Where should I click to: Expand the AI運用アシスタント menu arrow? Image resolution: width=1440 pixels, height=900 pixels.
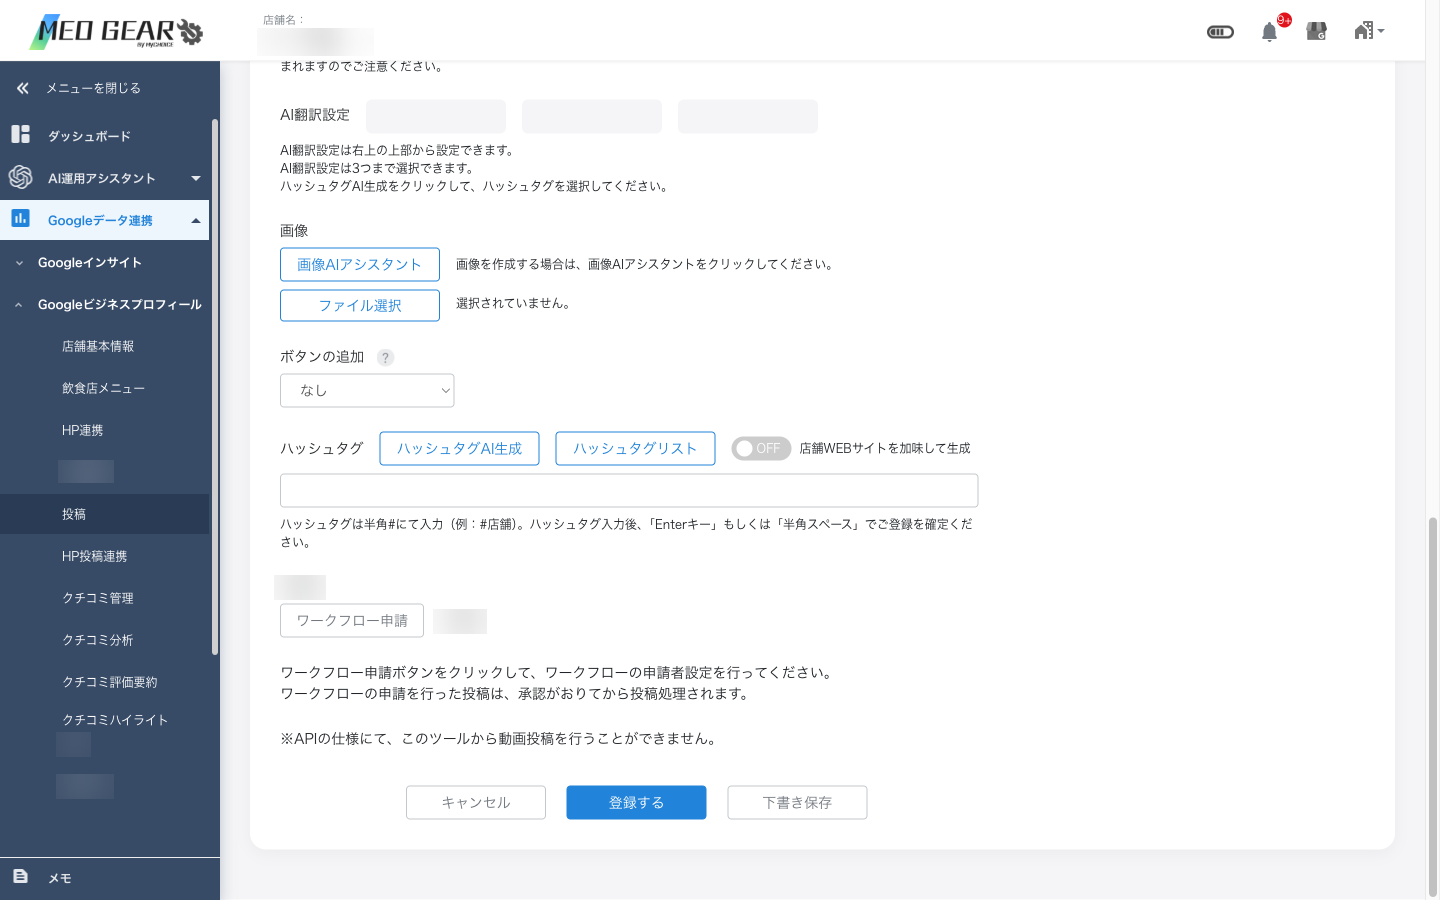pos(196,178)
